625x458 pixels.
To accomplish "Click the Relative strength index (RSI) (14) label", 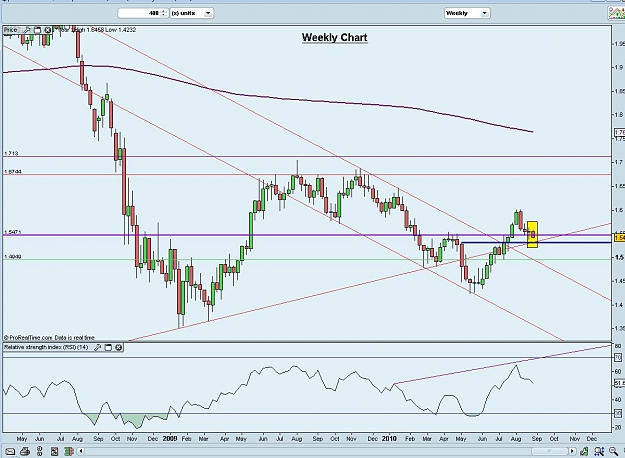I will (46, 348).
